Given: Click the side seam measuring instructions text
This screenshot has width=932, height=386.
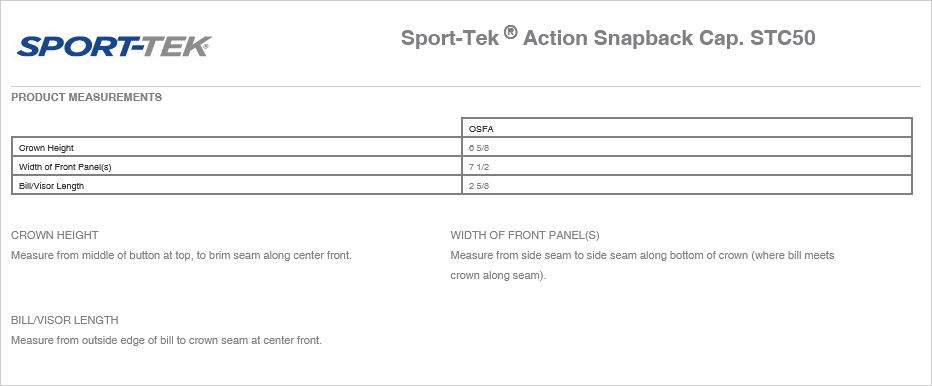Looking at the screenshot, I should pos(643,266).
